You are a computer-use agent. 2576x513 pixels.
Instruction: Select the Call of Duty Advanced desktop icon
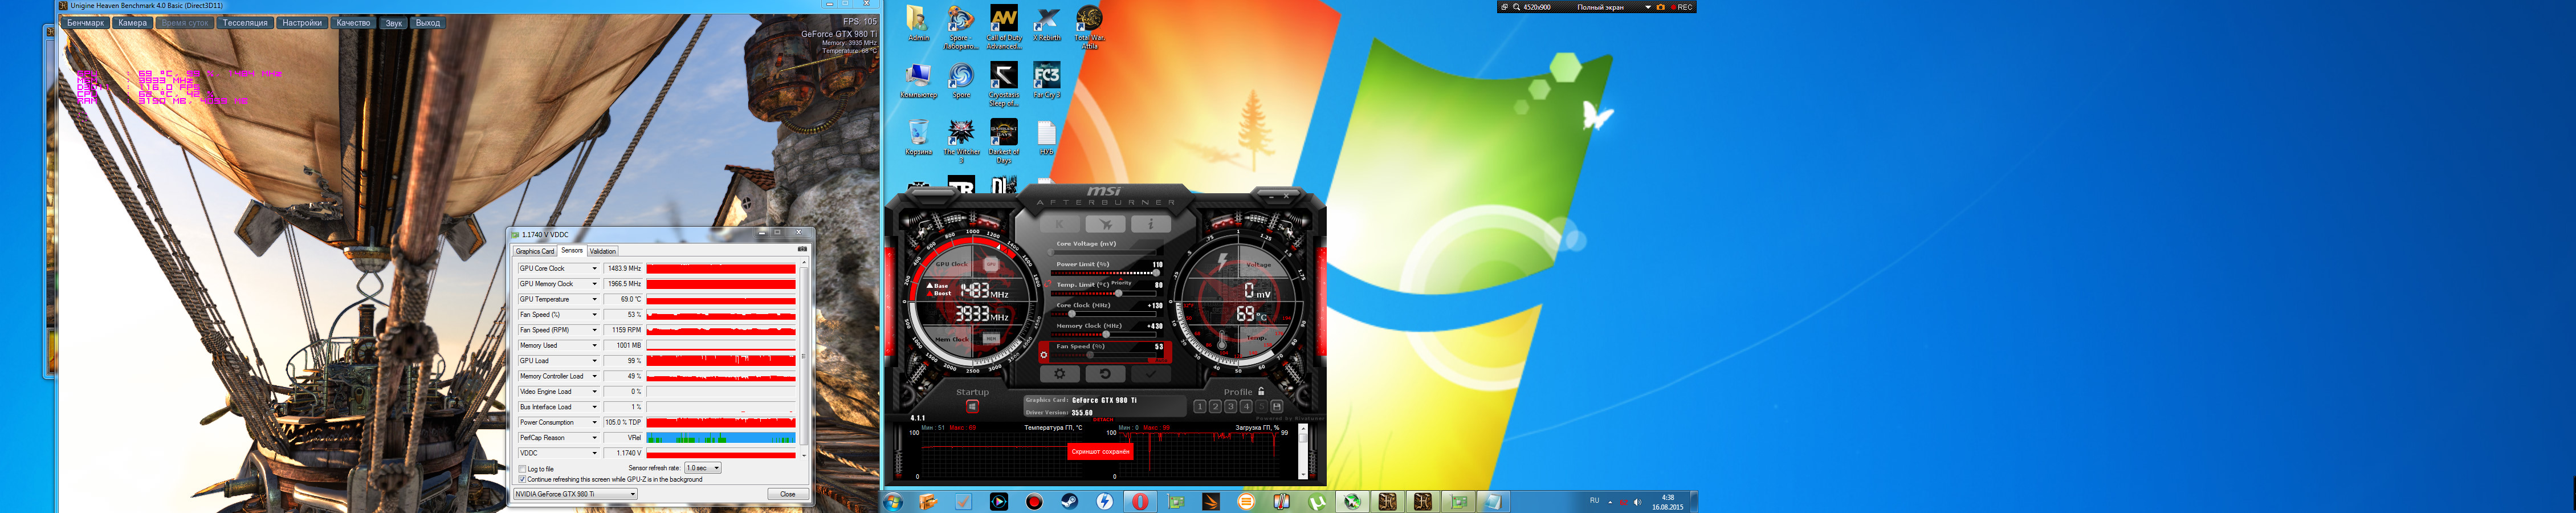point(1004,27)
